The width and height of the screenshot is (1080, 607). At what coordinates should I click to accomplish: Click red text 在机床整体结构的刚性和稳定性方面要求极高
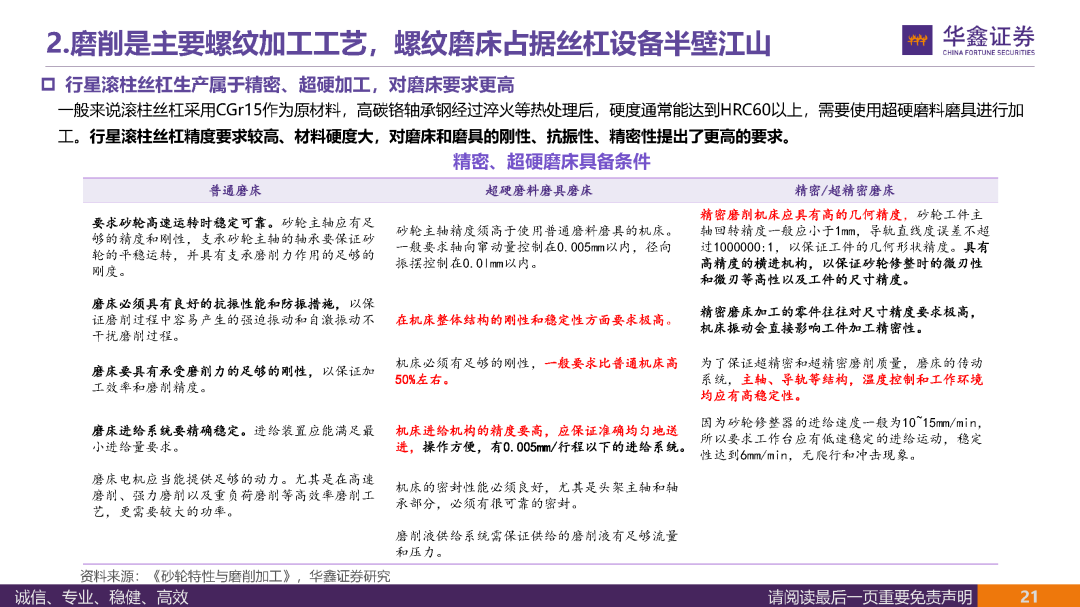coord(534,320)
